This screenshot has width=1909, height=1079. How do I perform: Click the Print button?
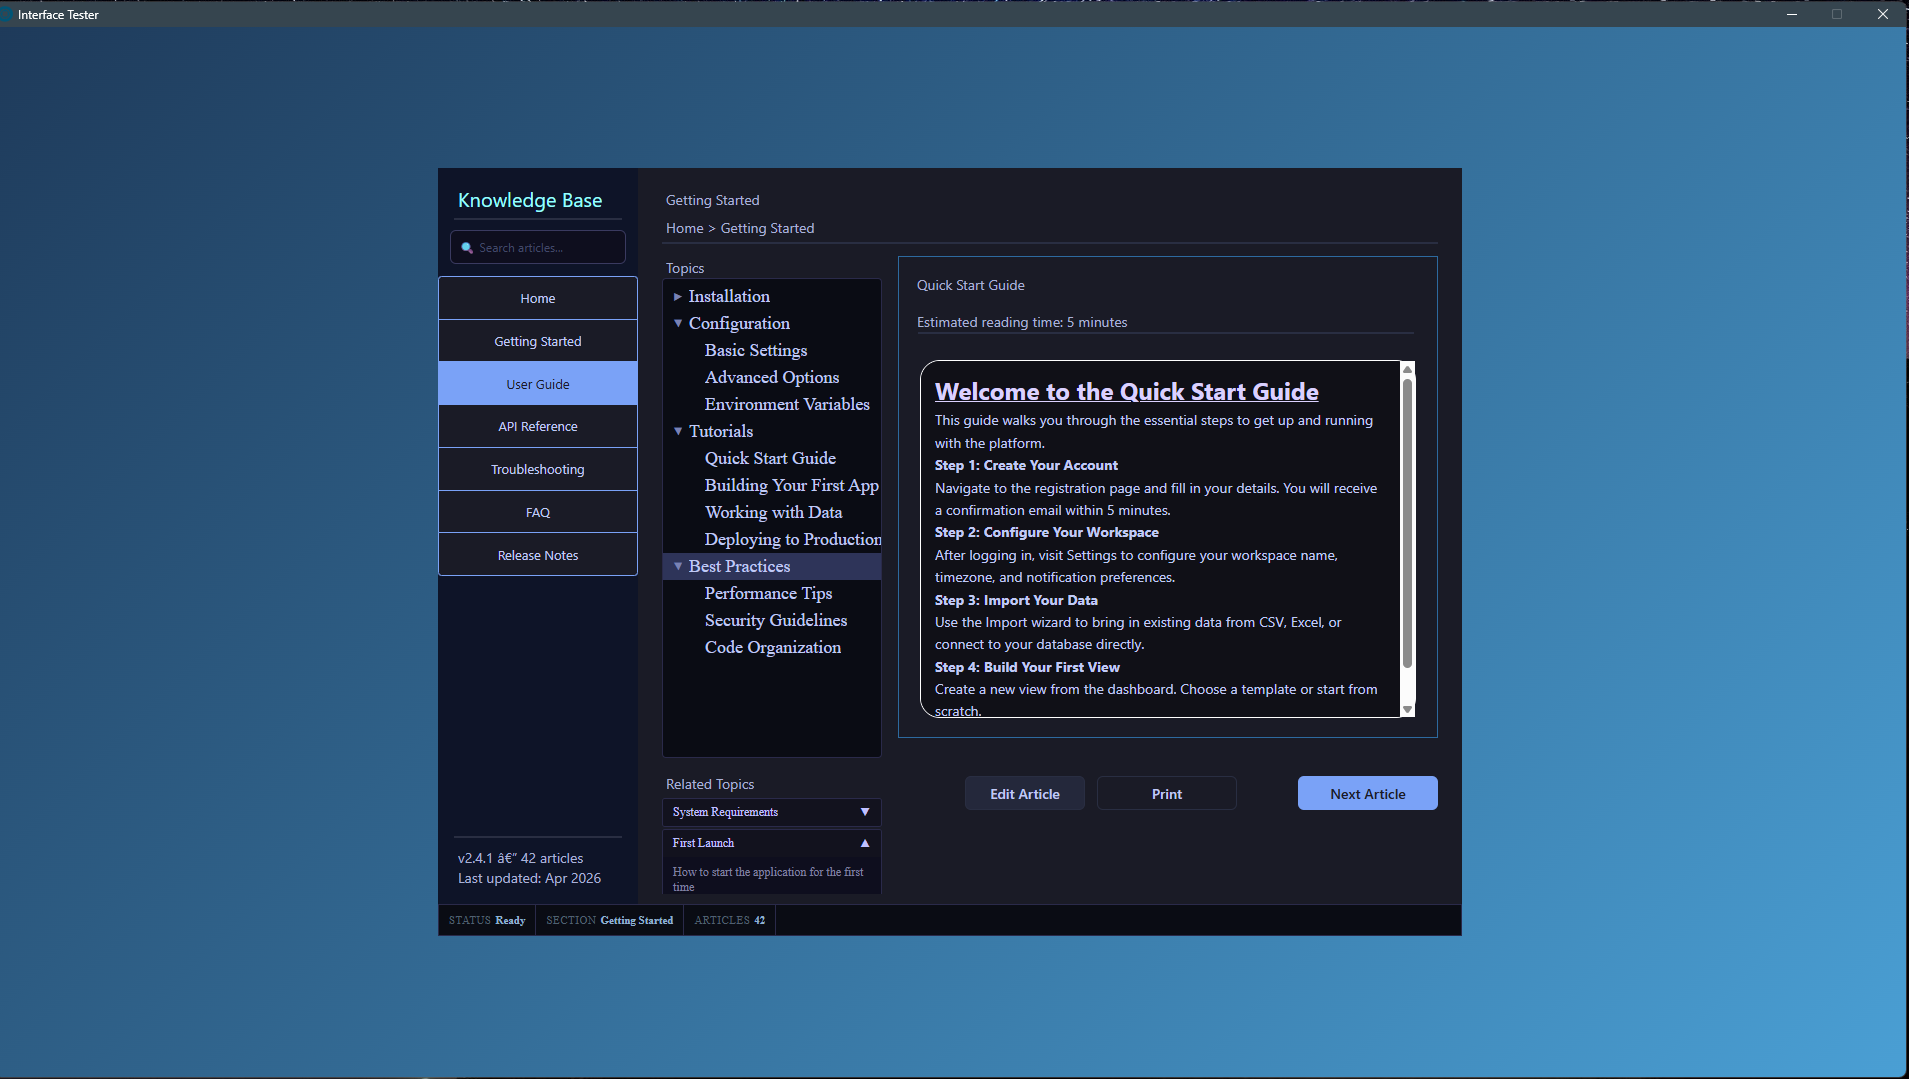click(x=1167, y=794)
